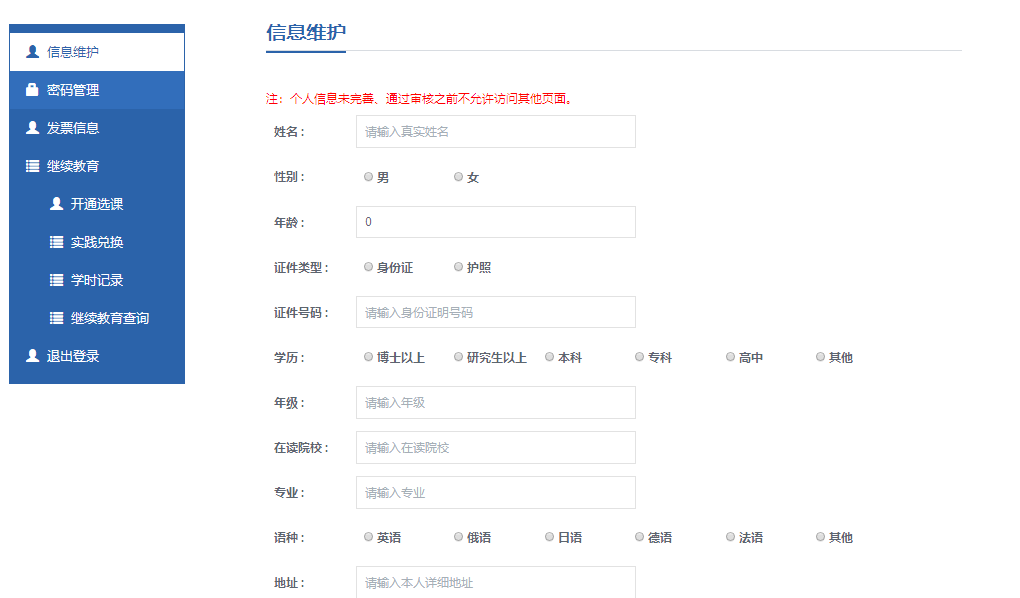The image size is (1020, 598).
Task: Select 男 gender radio button
Action: (368, 176)
